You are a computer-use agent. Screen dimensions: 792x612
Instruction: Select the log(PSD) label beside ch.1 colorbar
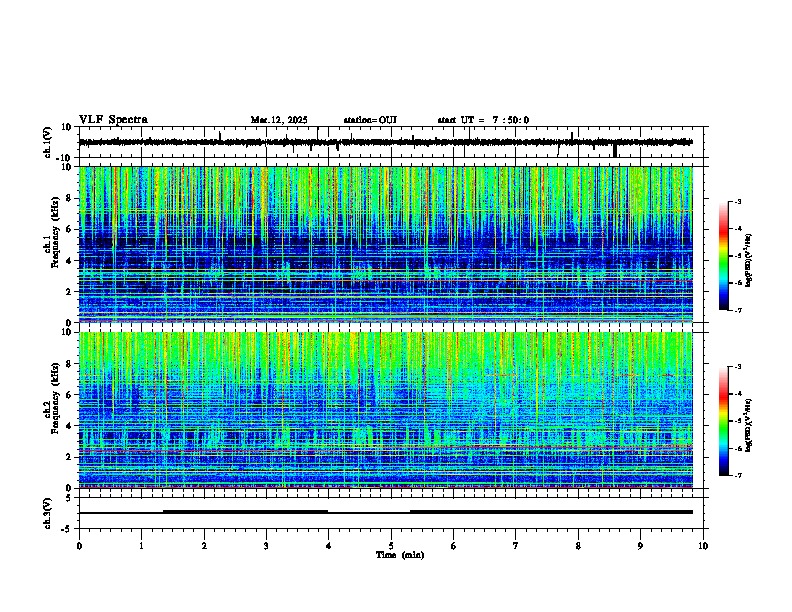[748, 261]
